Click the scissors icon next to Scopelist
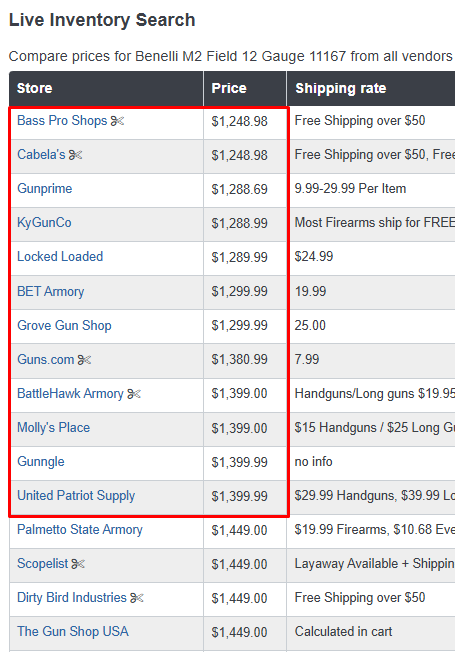455x652 pixels. coord(78,564)
